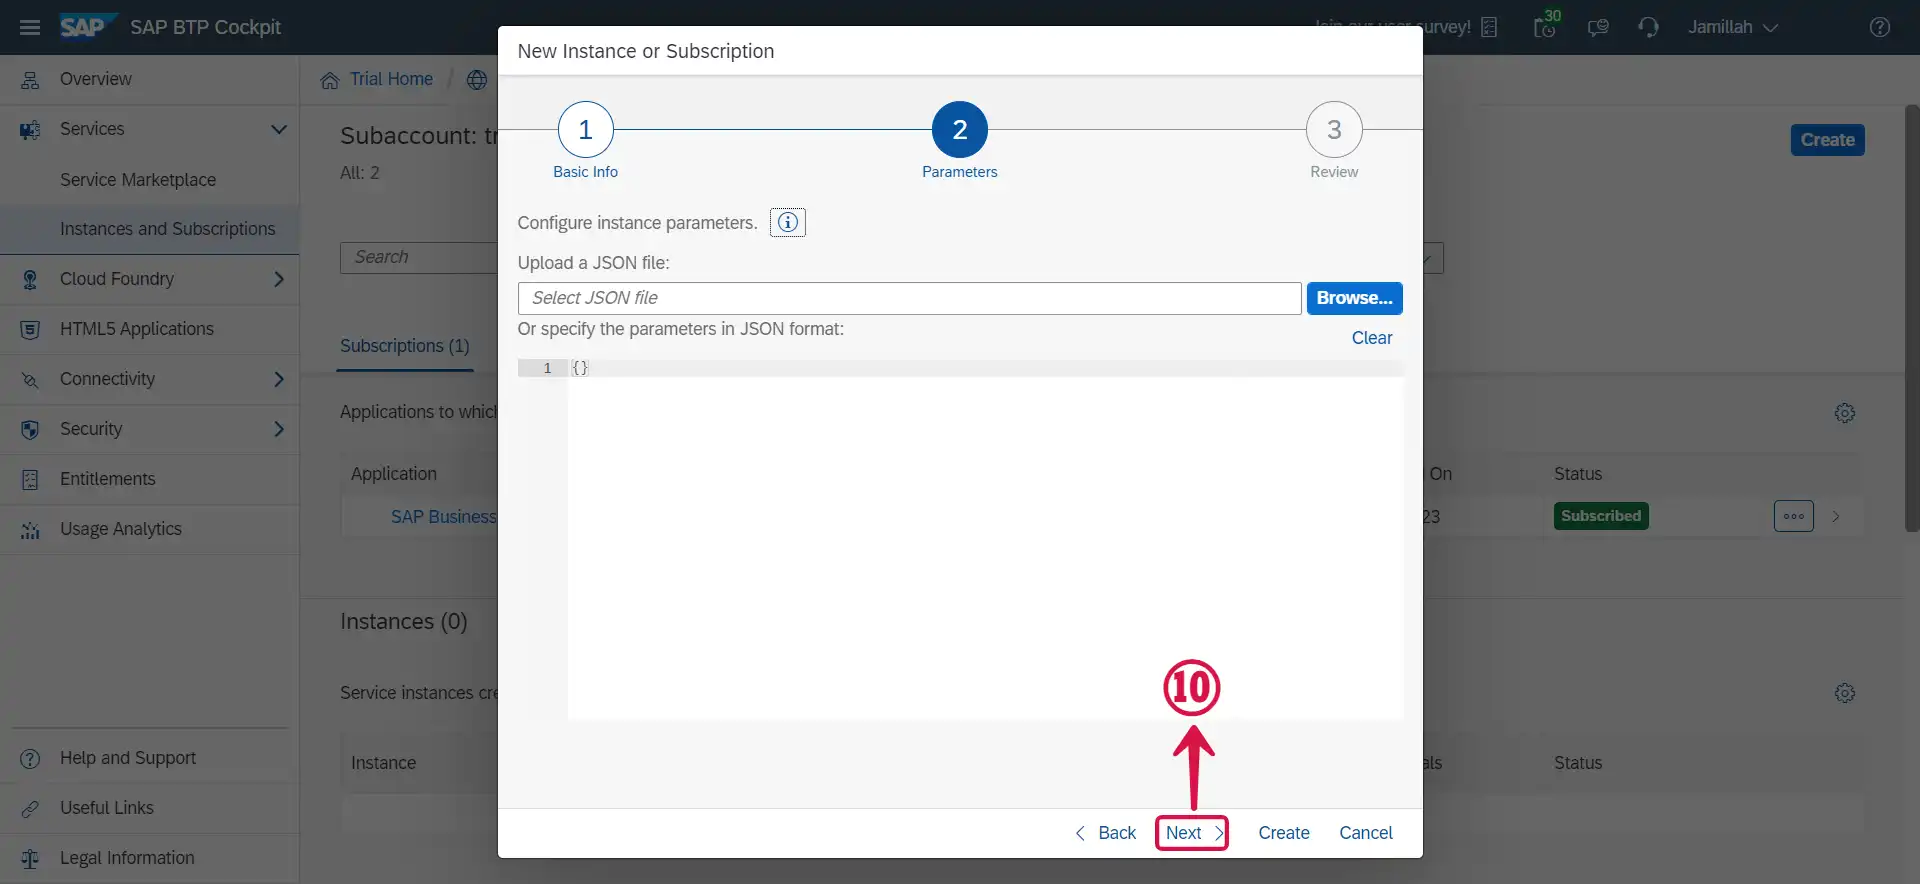Expand the Cloud Foundry submenu
The image size is (1920, 884).
click(x=279, y=279)
